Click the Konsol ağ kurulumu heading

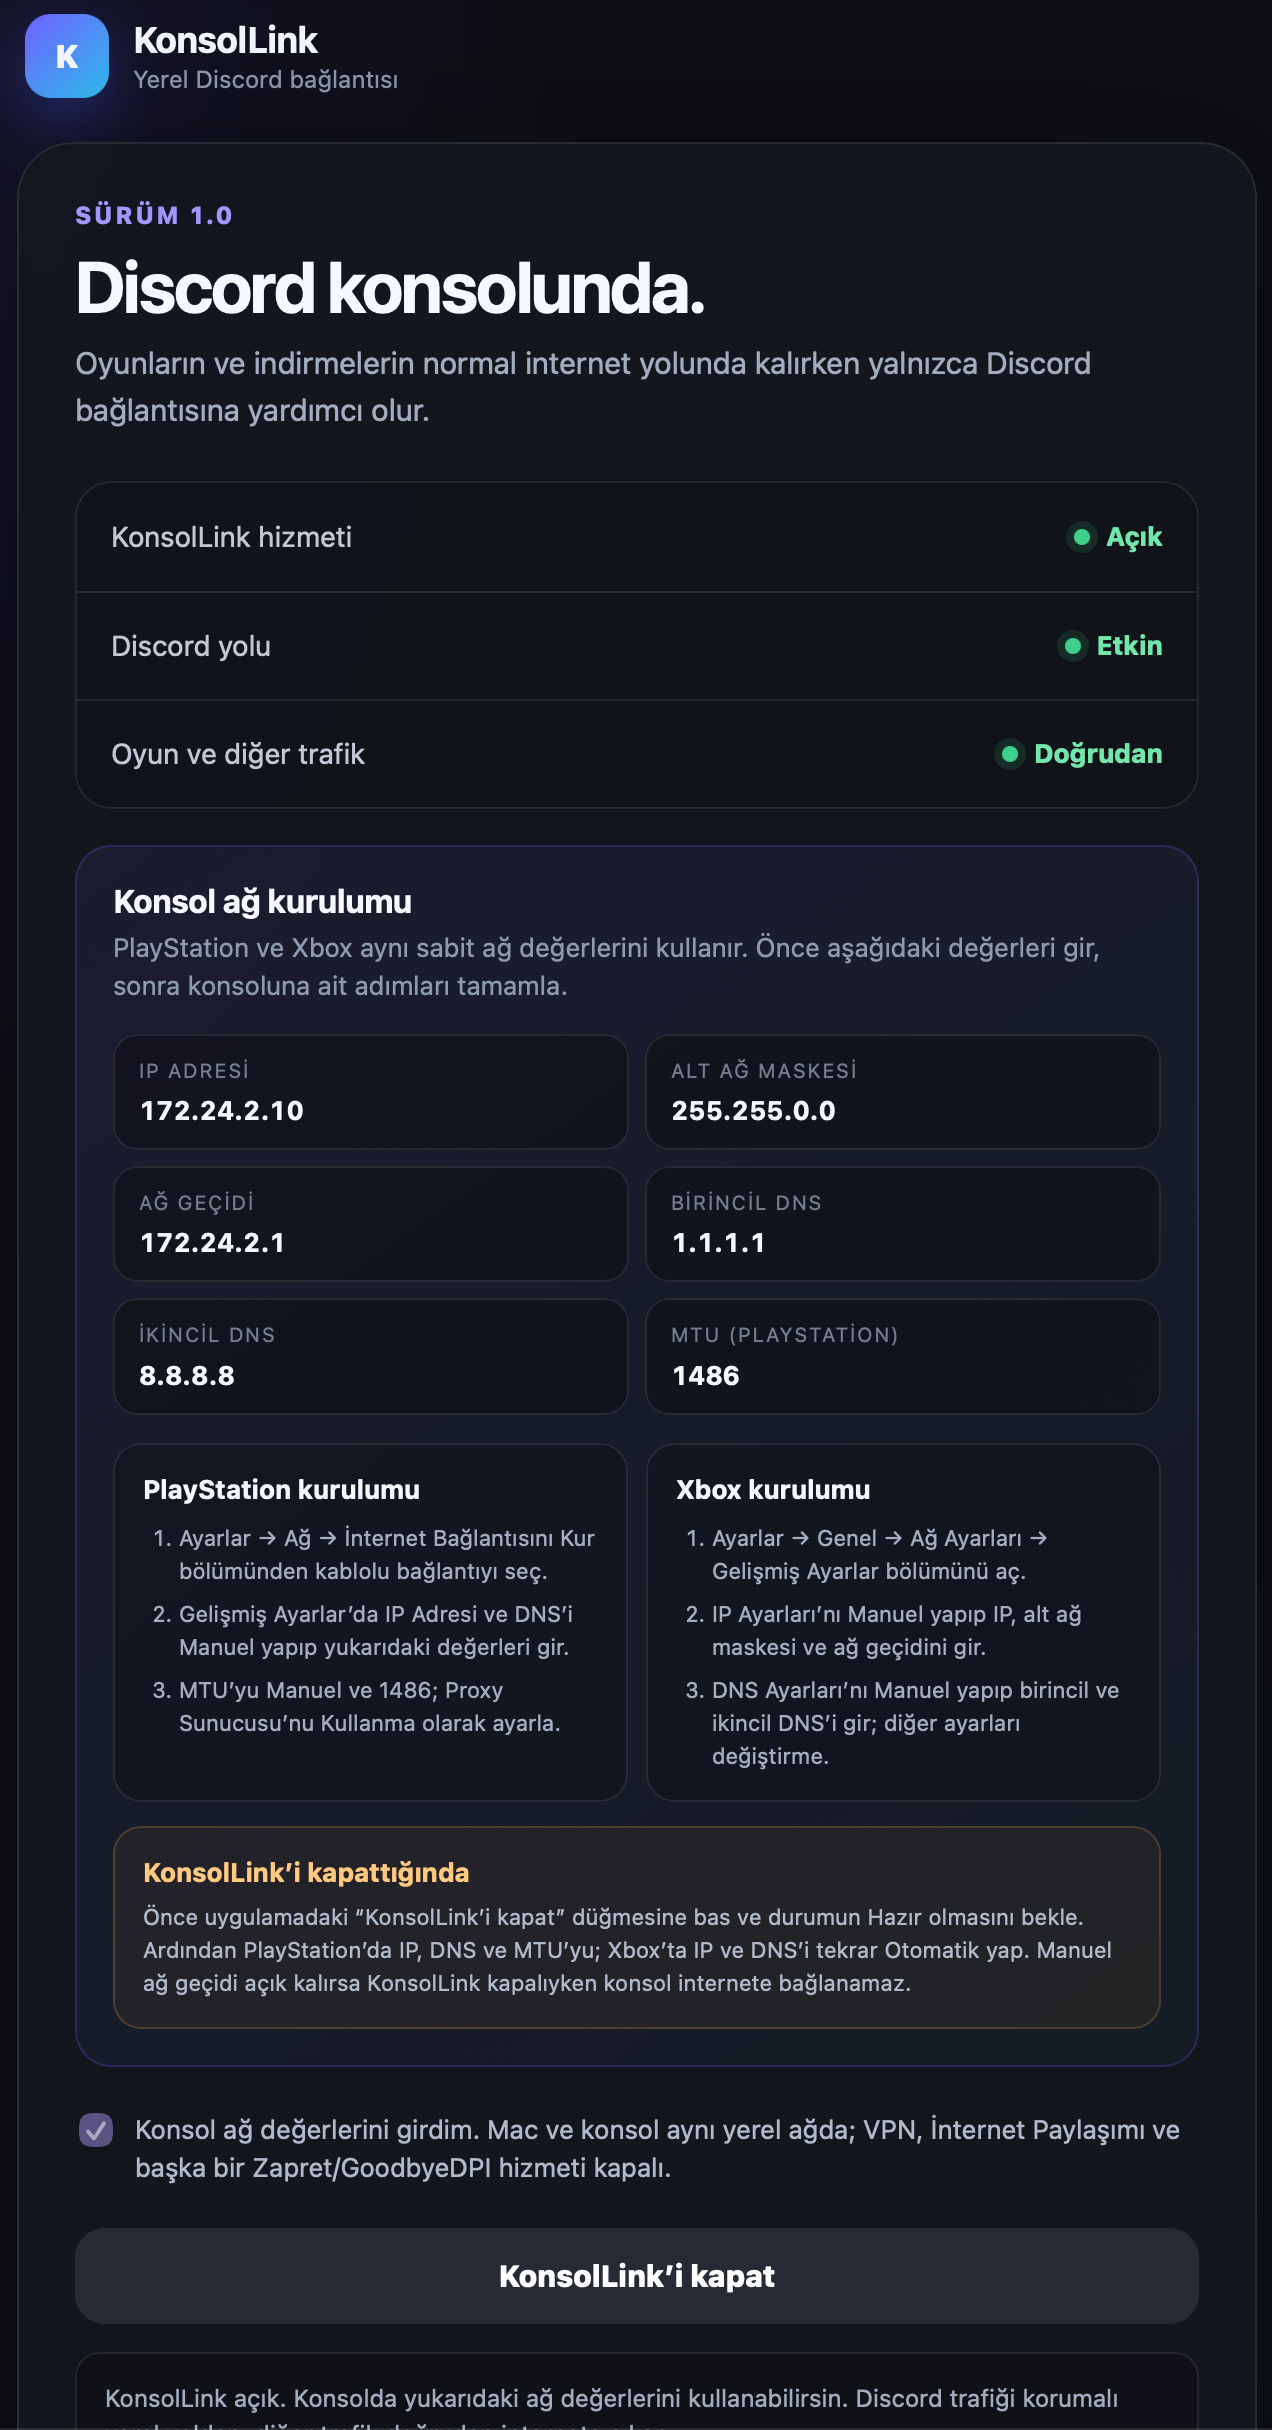coord(262,902)
